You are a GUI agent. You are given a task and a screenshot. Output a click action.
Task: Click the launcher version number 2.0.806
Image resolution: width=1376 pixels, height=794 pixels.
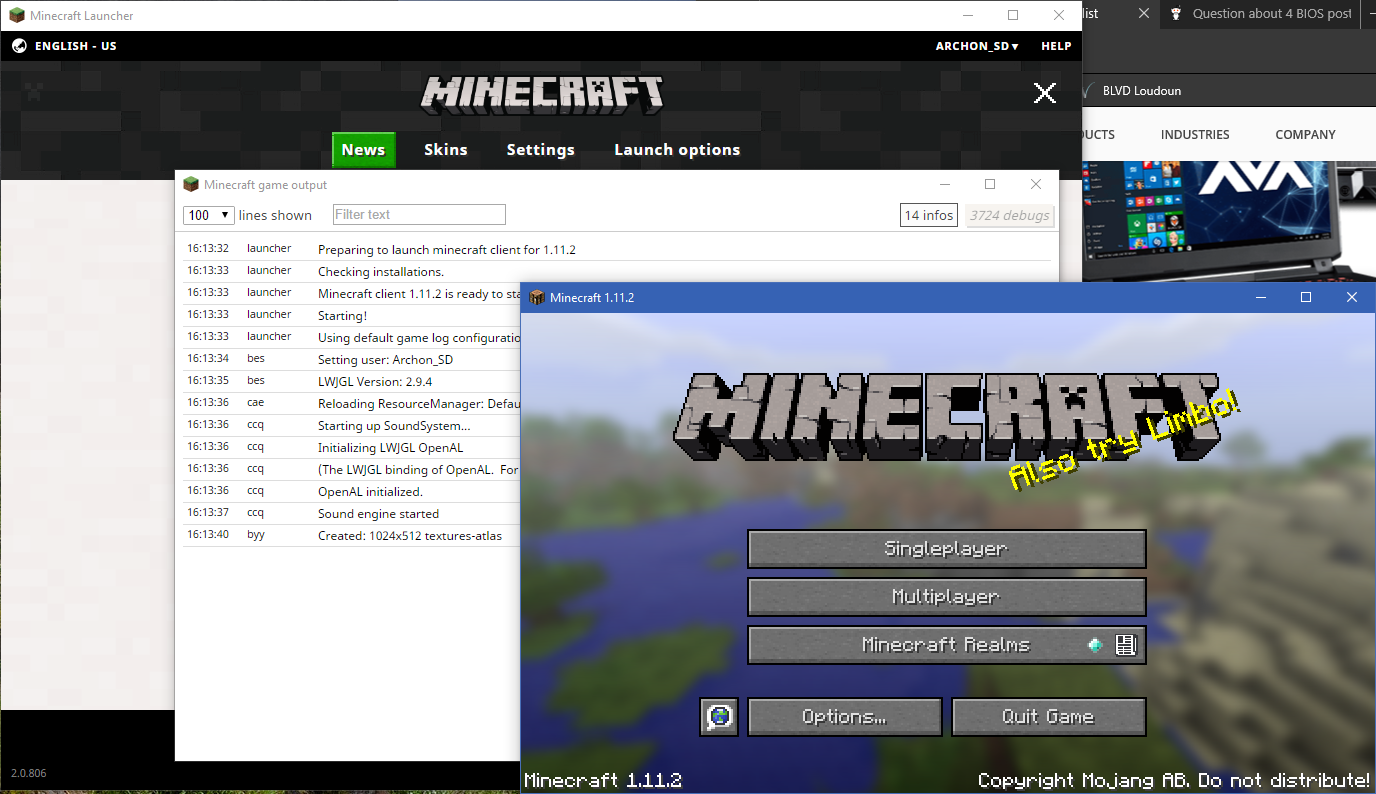(x=28, y=773)
